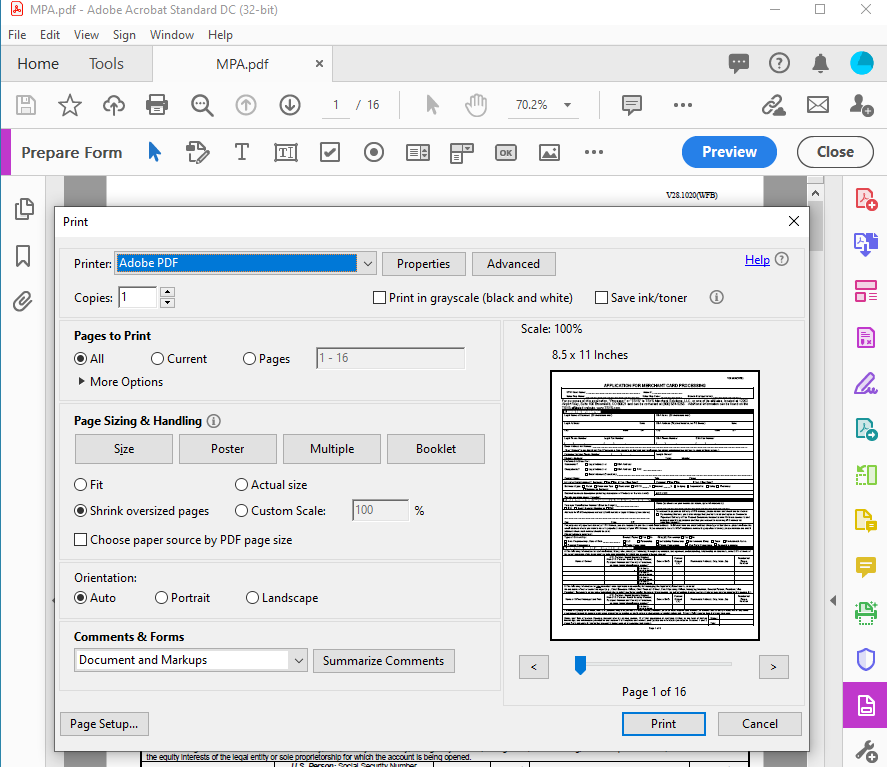Enable Print in grayscale checkbox
Viewport: 887px width, 767px height.
[x=380, y=298]
